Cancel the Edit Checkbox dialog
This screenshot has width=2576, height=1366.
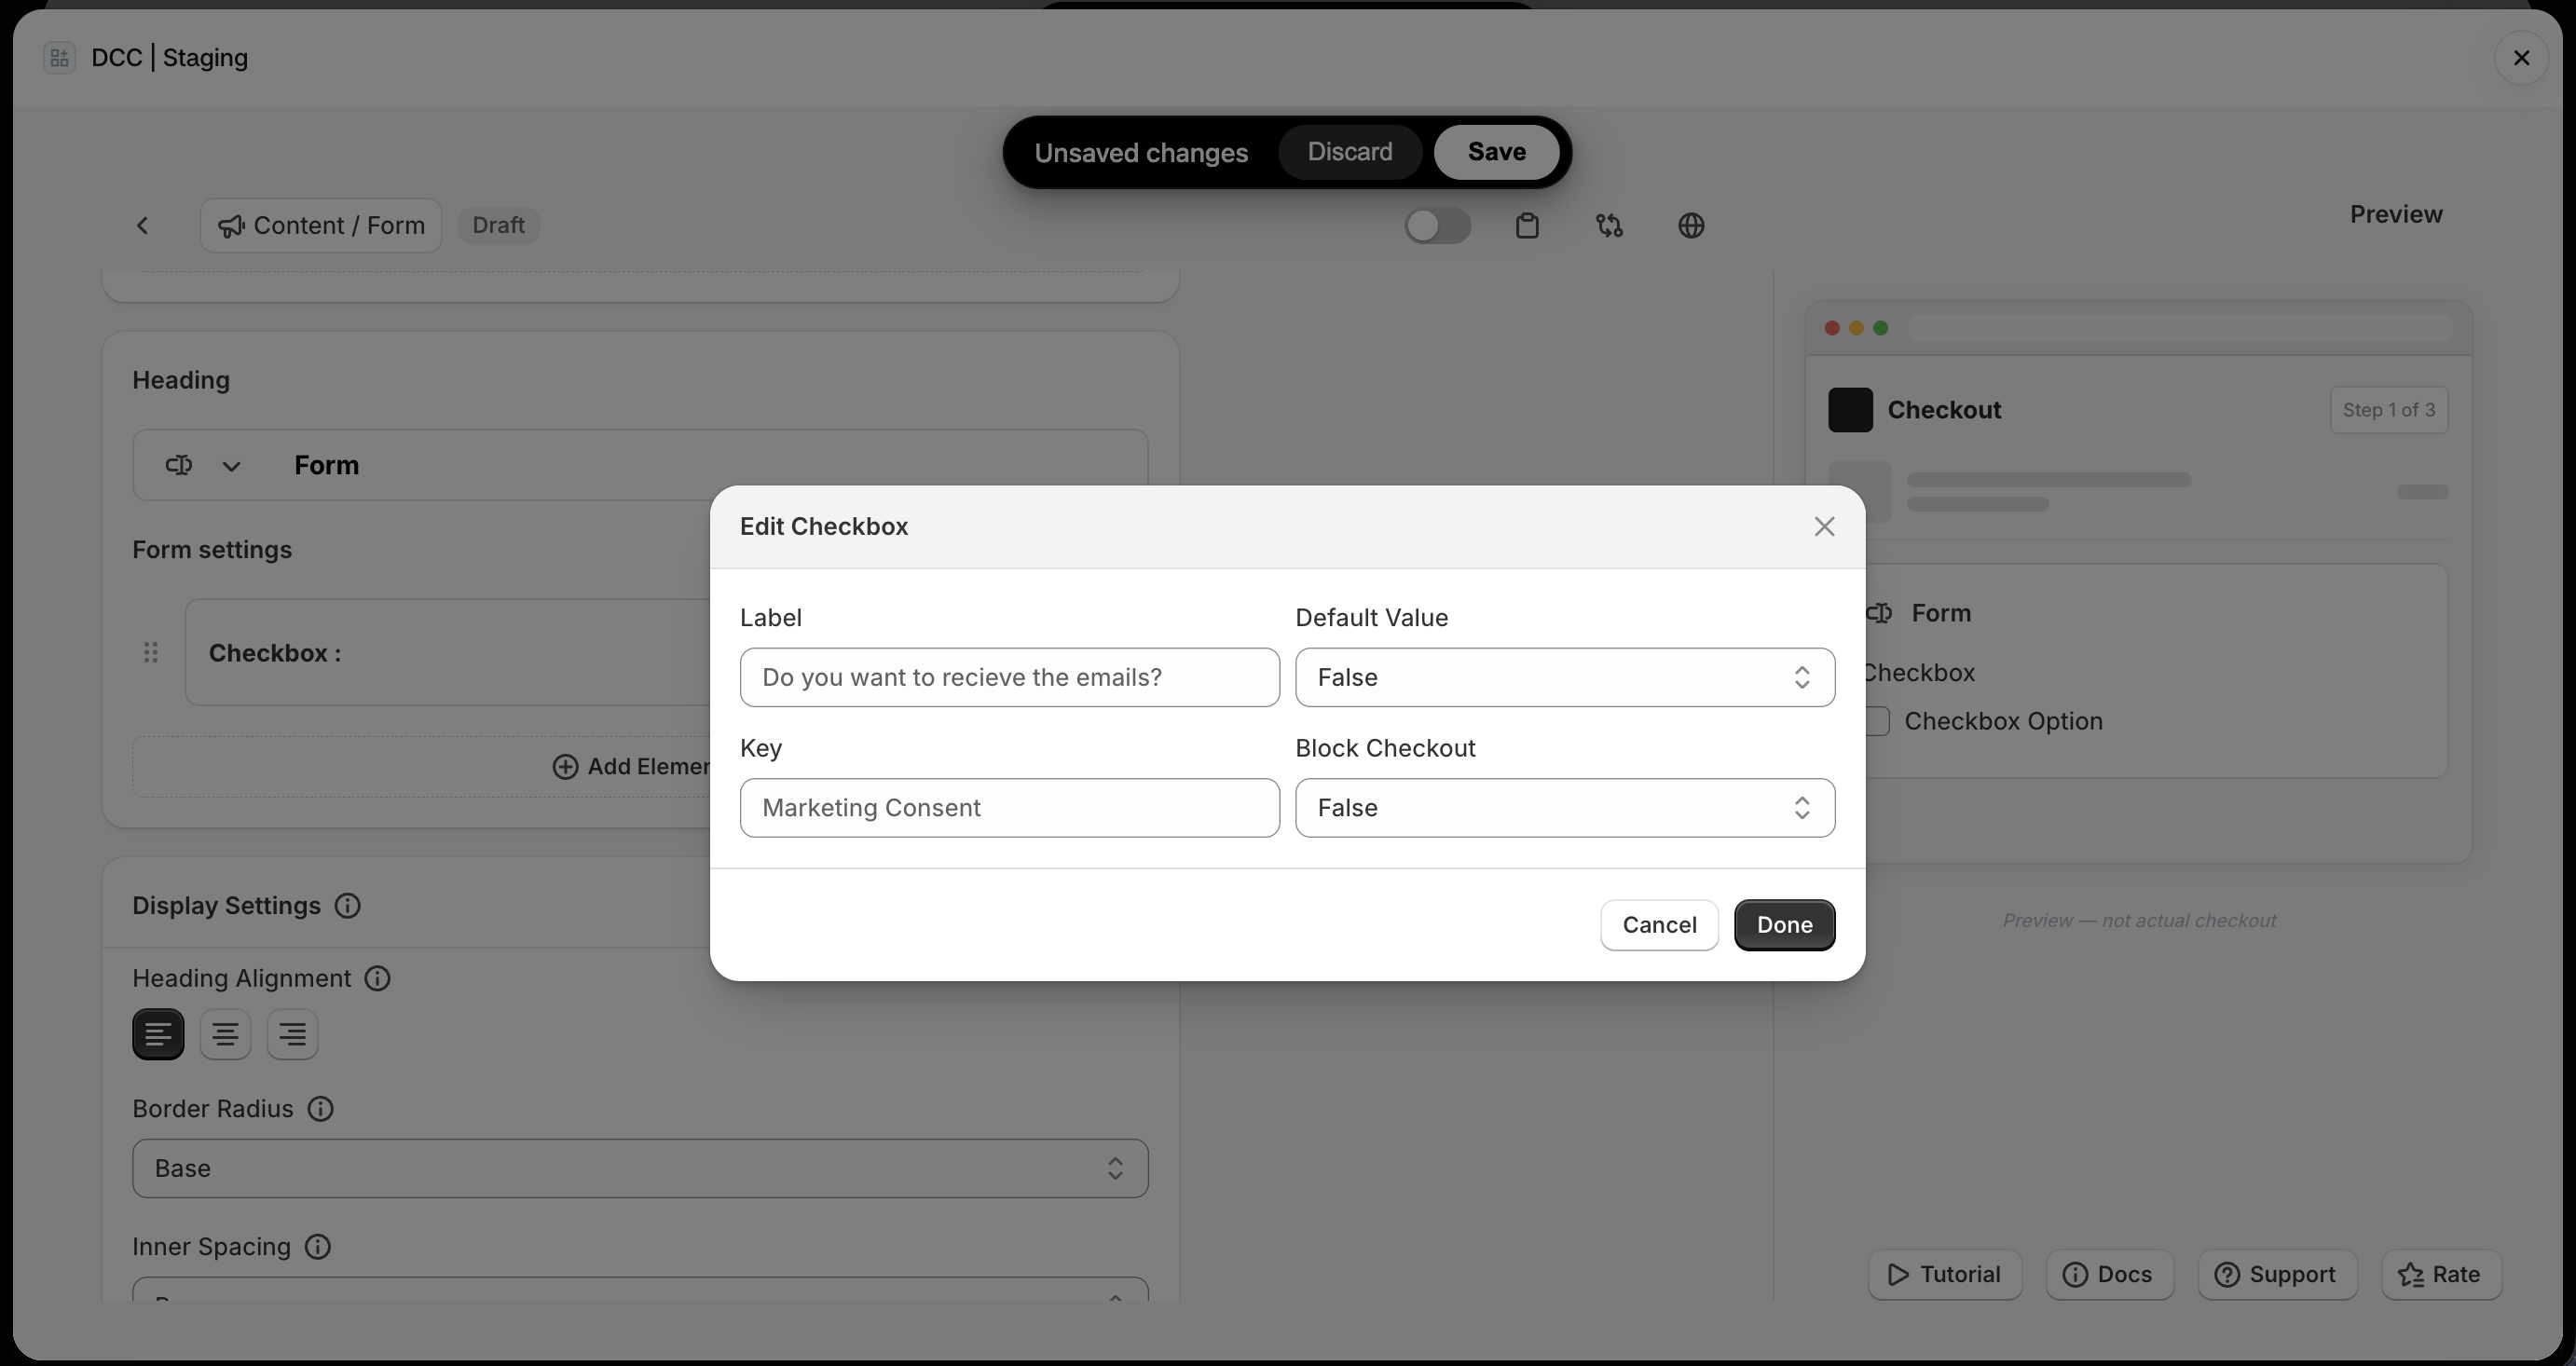1659,925
